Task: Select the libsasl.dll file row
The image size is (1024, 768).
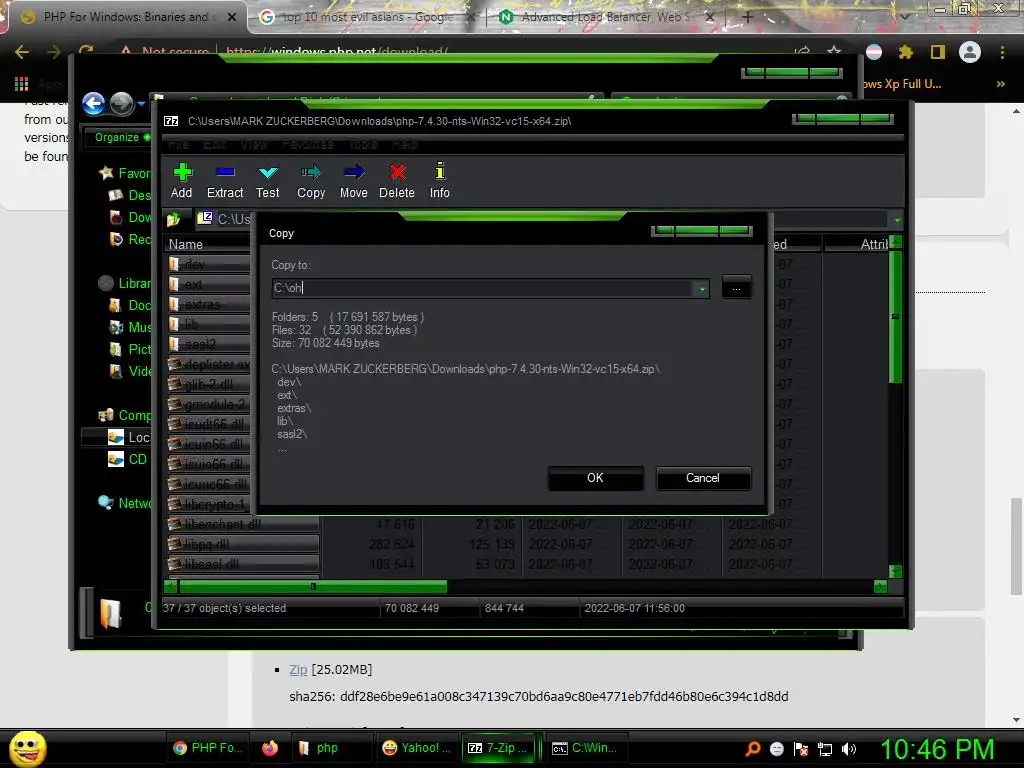Action: point(243,564)
